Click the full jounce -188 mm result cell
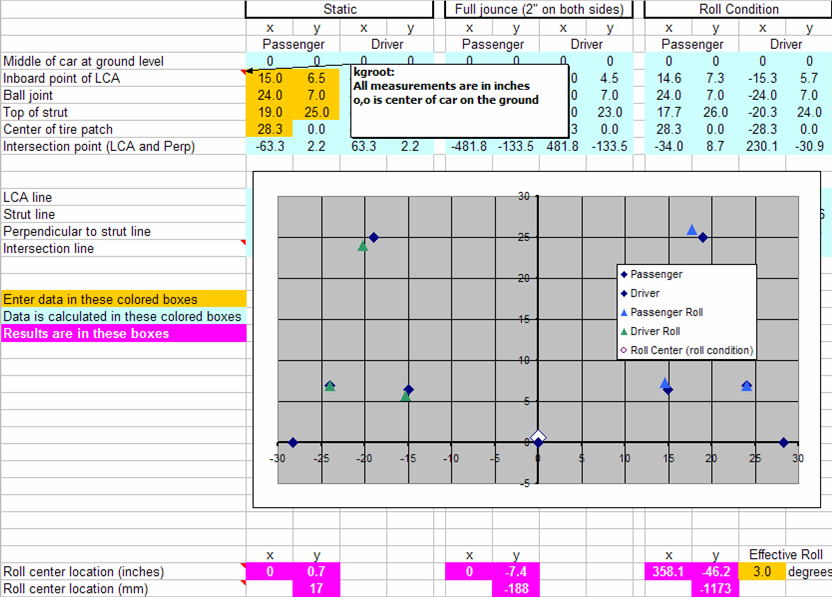Viewport: 833px width, 597px height. pyautogui.click(x=516, y=589)
